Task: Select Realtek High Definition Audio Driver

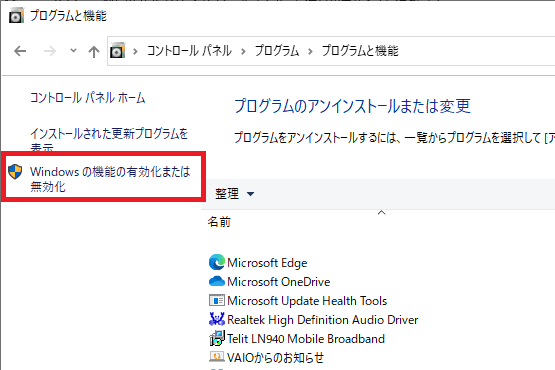Action: (322, 320)
